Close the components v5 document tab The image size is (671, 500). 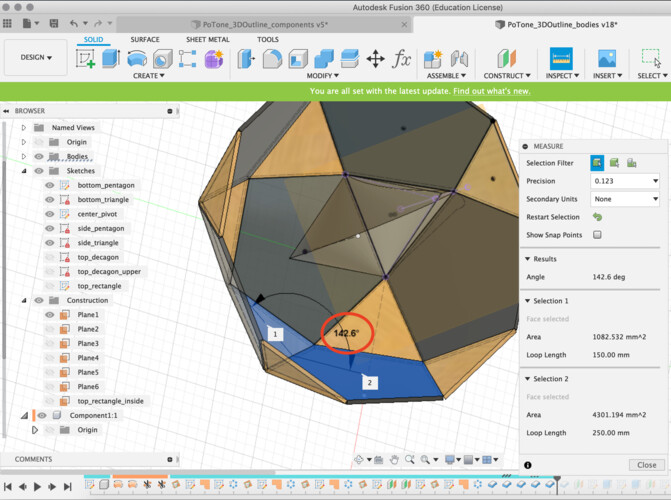point(404,25)
